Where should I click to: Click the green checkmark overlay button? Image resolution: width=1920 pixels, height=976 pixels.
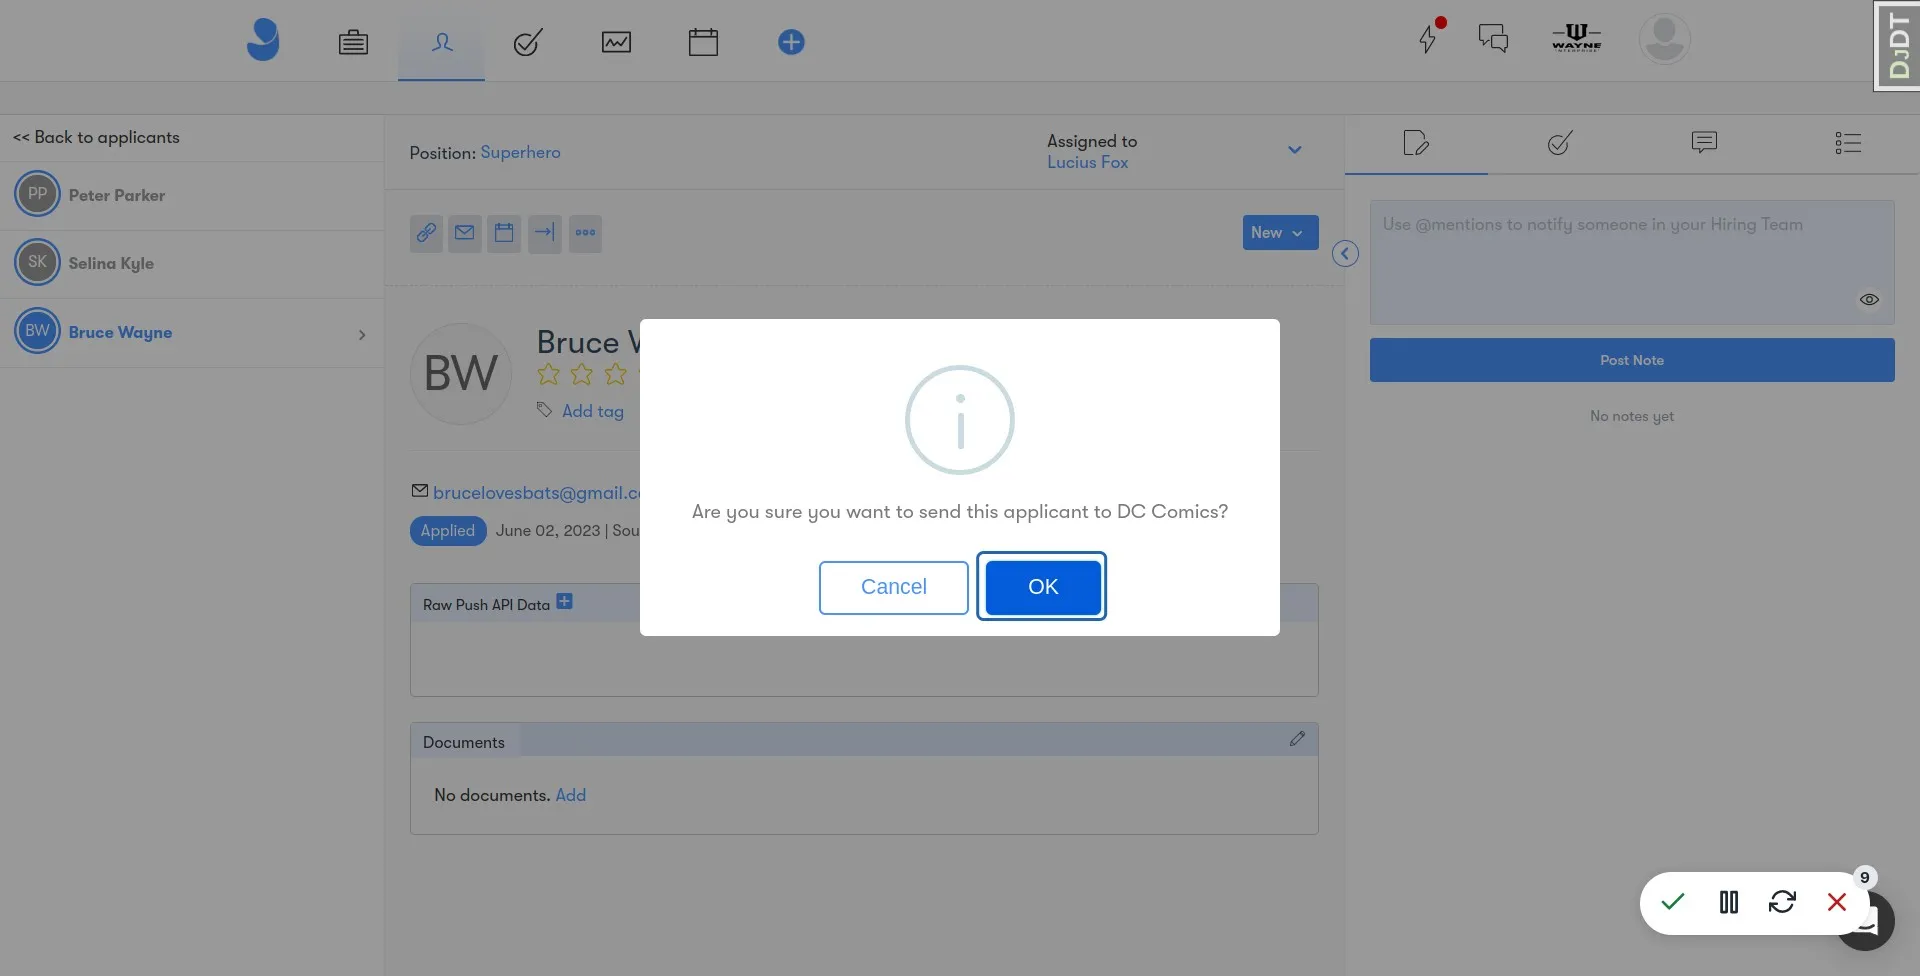coord(1673,902)
